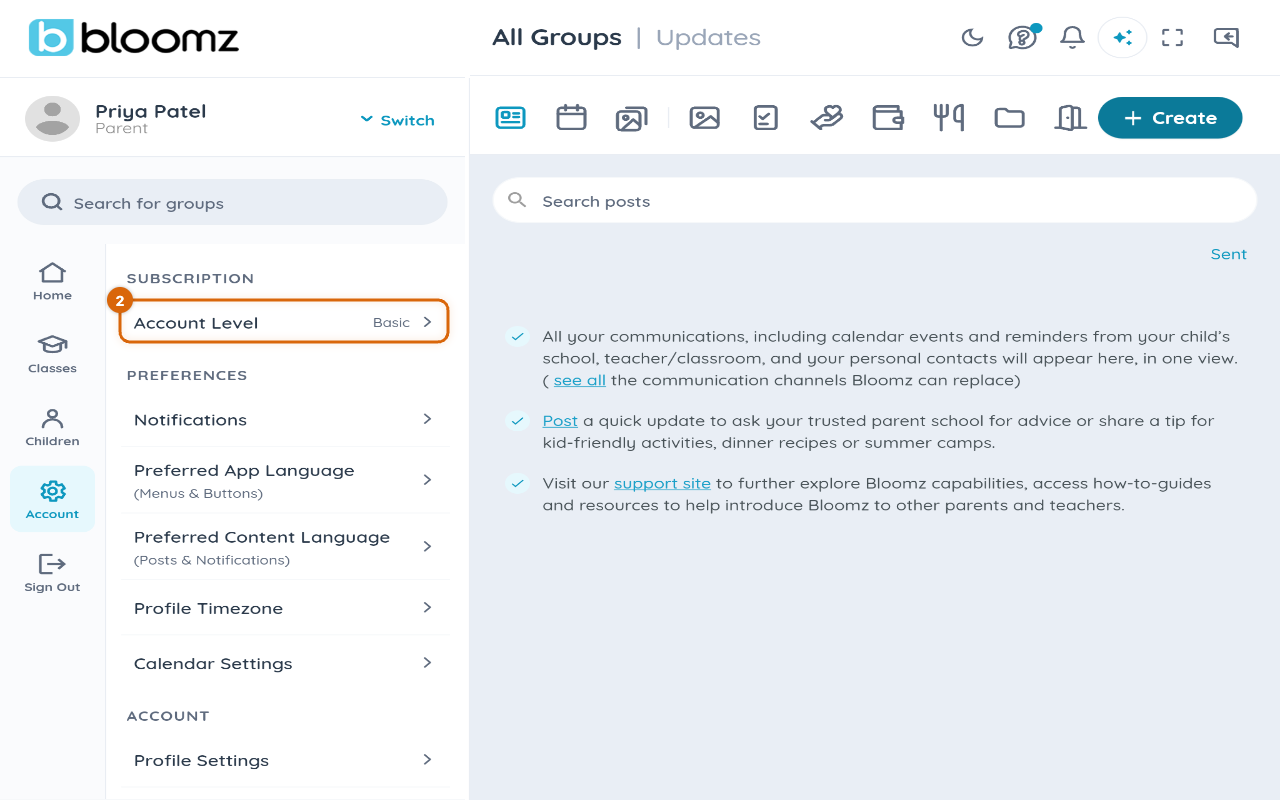Open the door room toolbar icon
Image resolution: width=1280 pixels, height=800 pixels.
[x=1070, y=118]
